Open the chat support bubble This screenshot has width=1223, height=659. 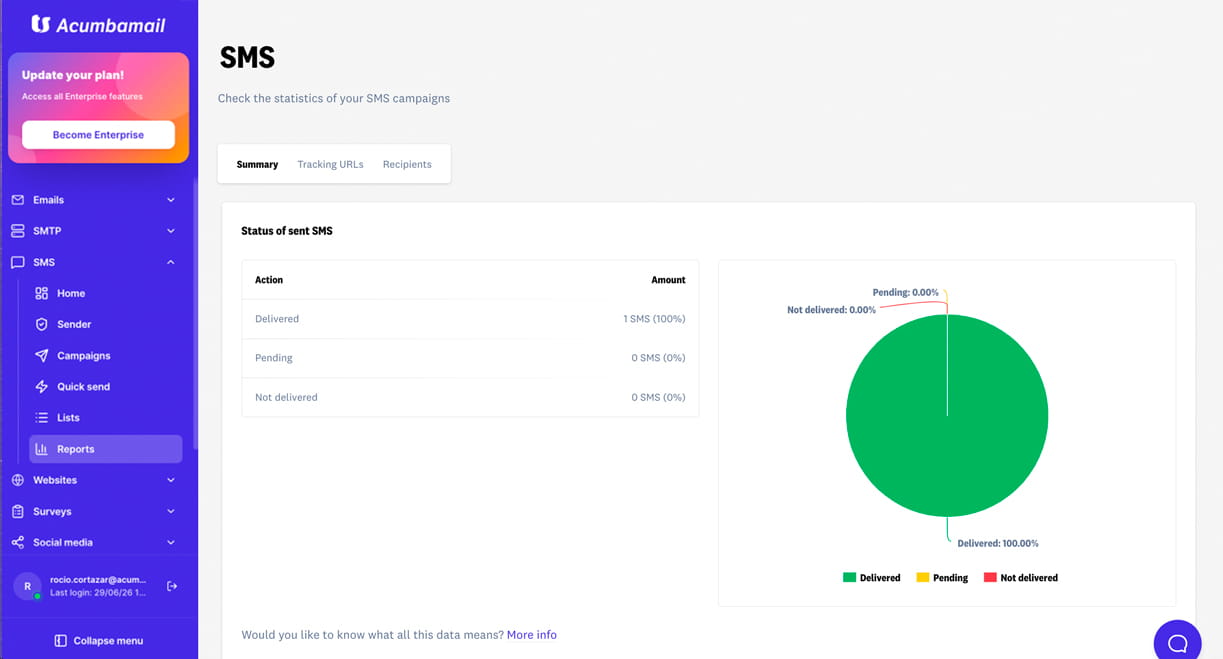point(1177,641)
